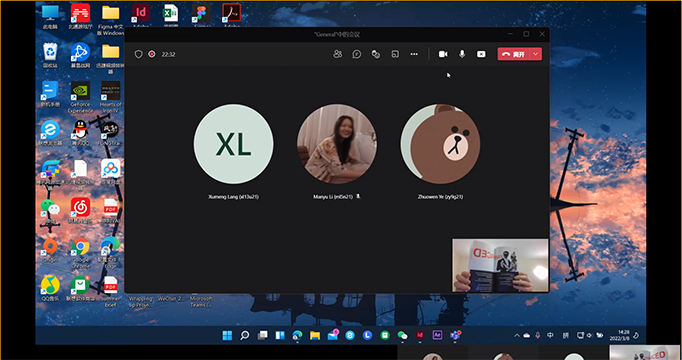
Task: Open the participants panel in Teams
Action: 338,54
